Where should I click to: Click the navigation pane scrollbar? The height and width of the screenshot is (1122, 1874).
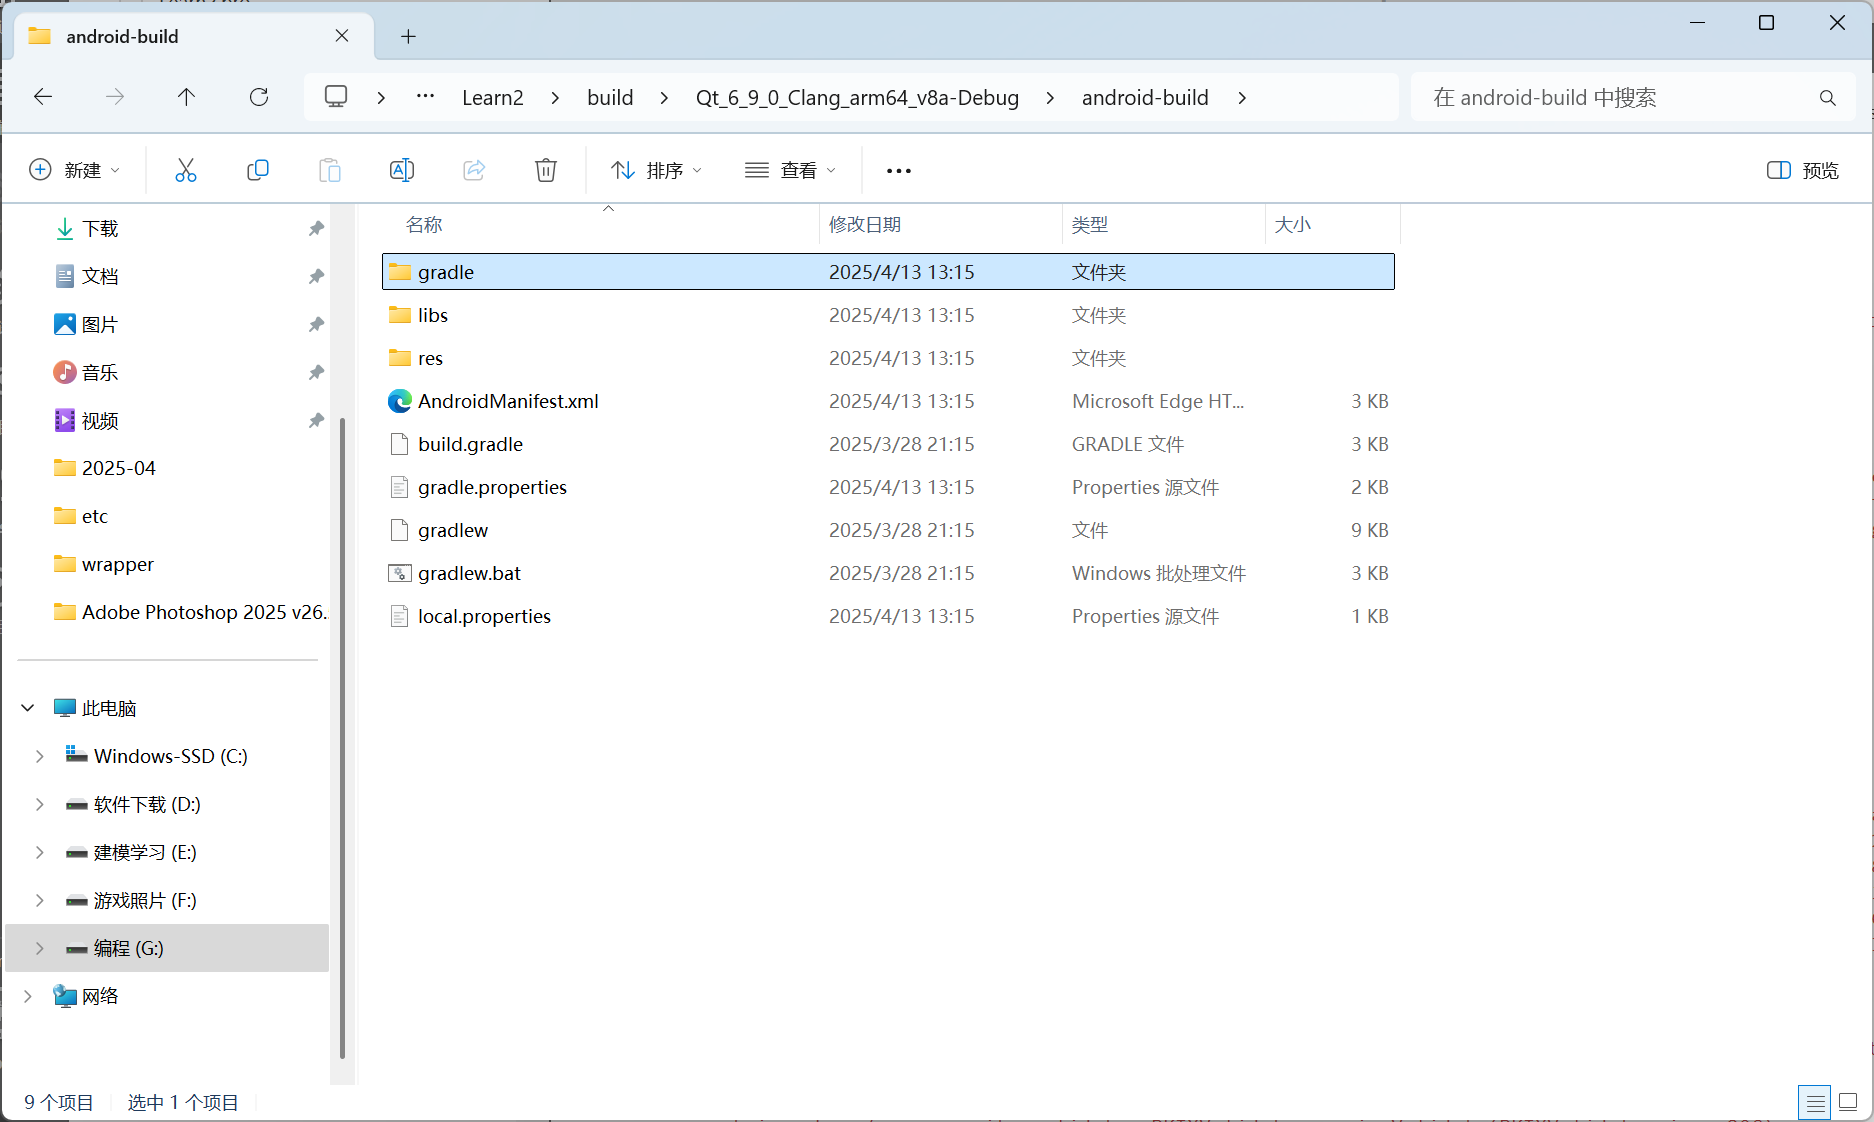coord(342,740)
